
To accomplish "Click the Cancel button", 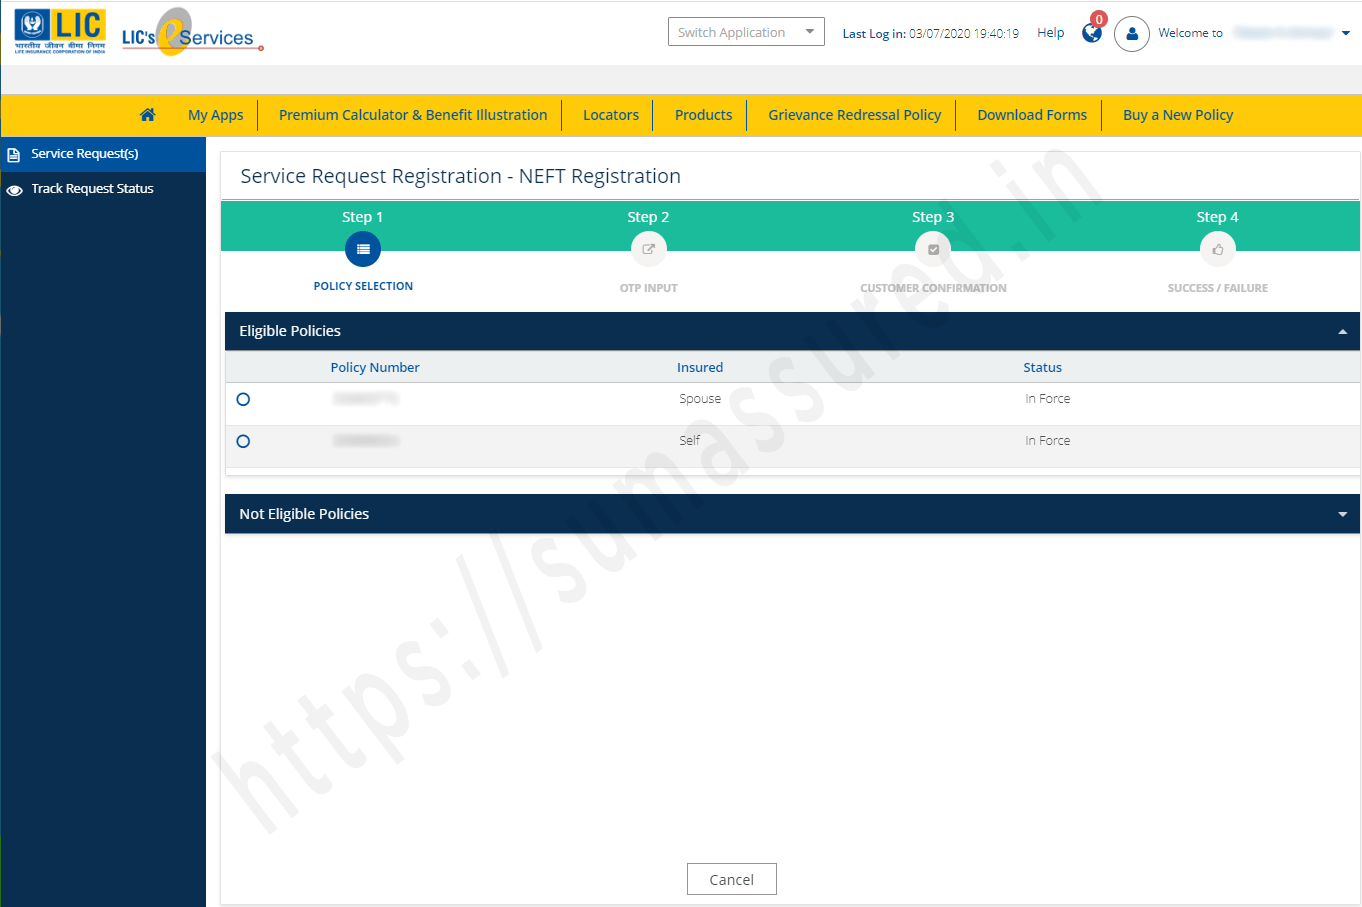I will [731, 878].
